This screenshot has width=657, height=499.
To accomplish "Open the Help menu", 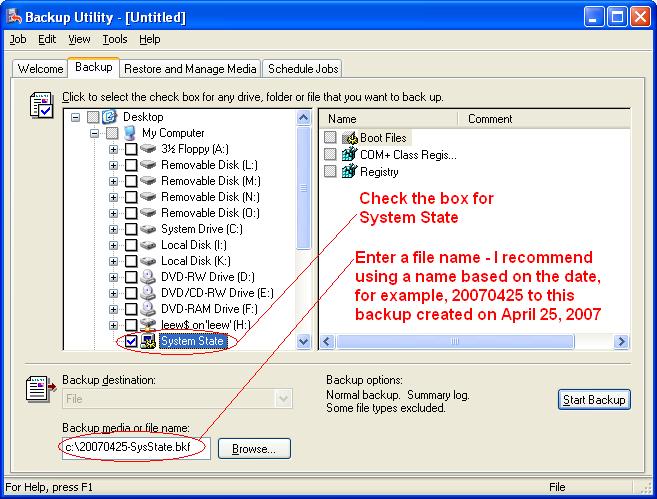I will pyautogui.click(x=150, y=39).
